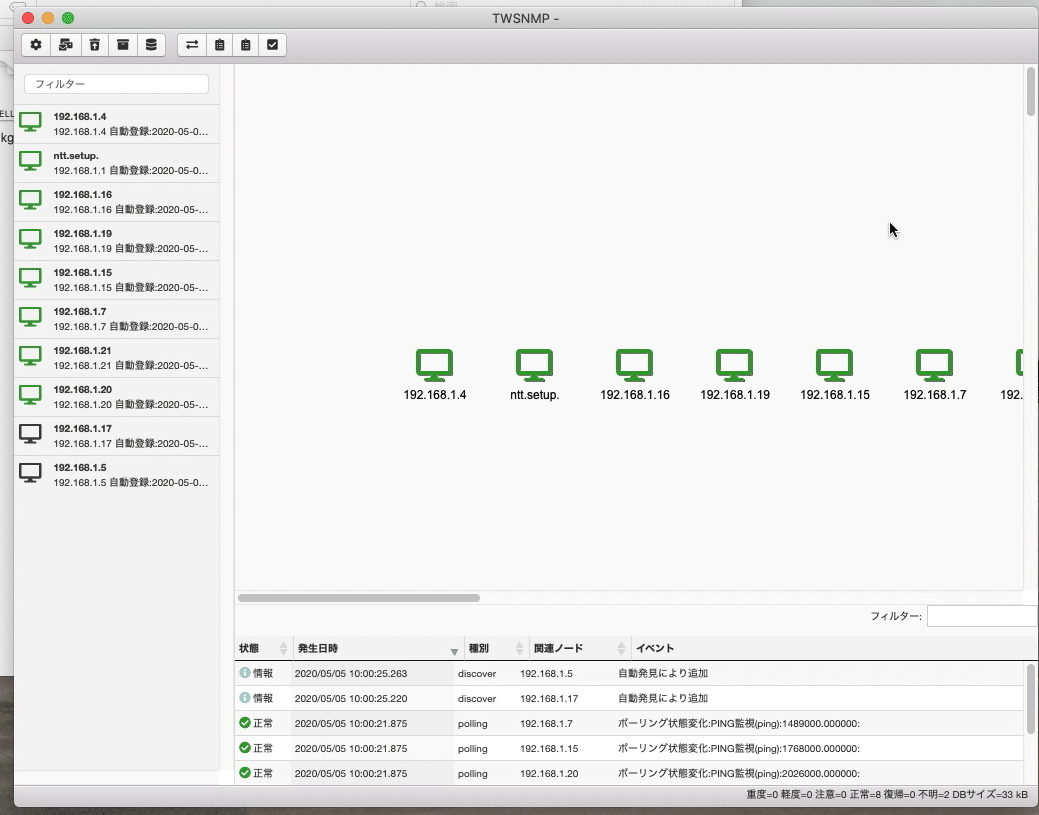The image size is (1039, 815).
Task: Click the polling cell for 192.168.1.7
Action: pyautogui.click(x=472, y=724)
